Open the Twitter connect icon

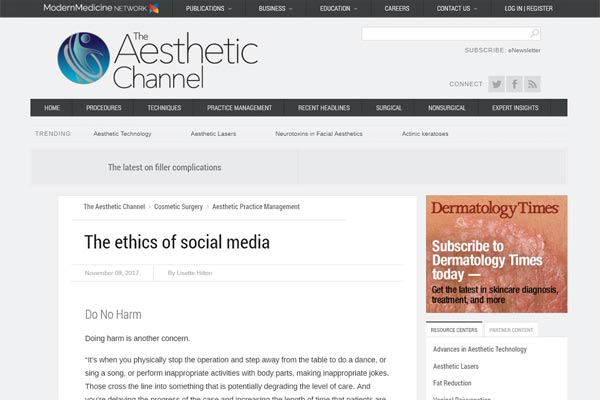[x=496, y=84]
